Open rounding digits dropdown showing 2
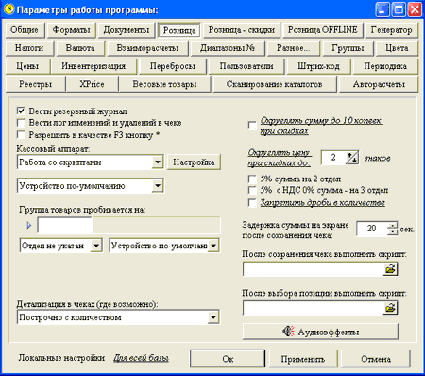 [352, 157]
